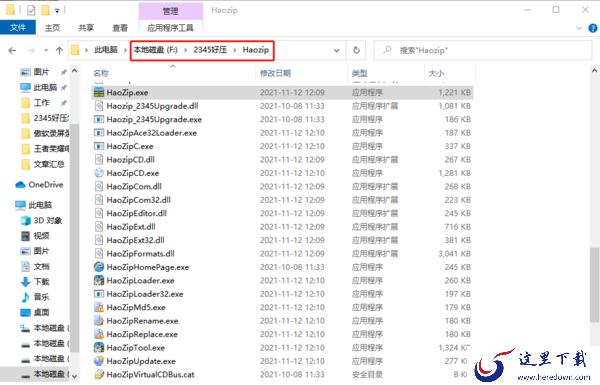Click the HaoZipVirtualCDBus.cat icon
The height and width of the screenshot is (385, 600).
click(99, 374)
